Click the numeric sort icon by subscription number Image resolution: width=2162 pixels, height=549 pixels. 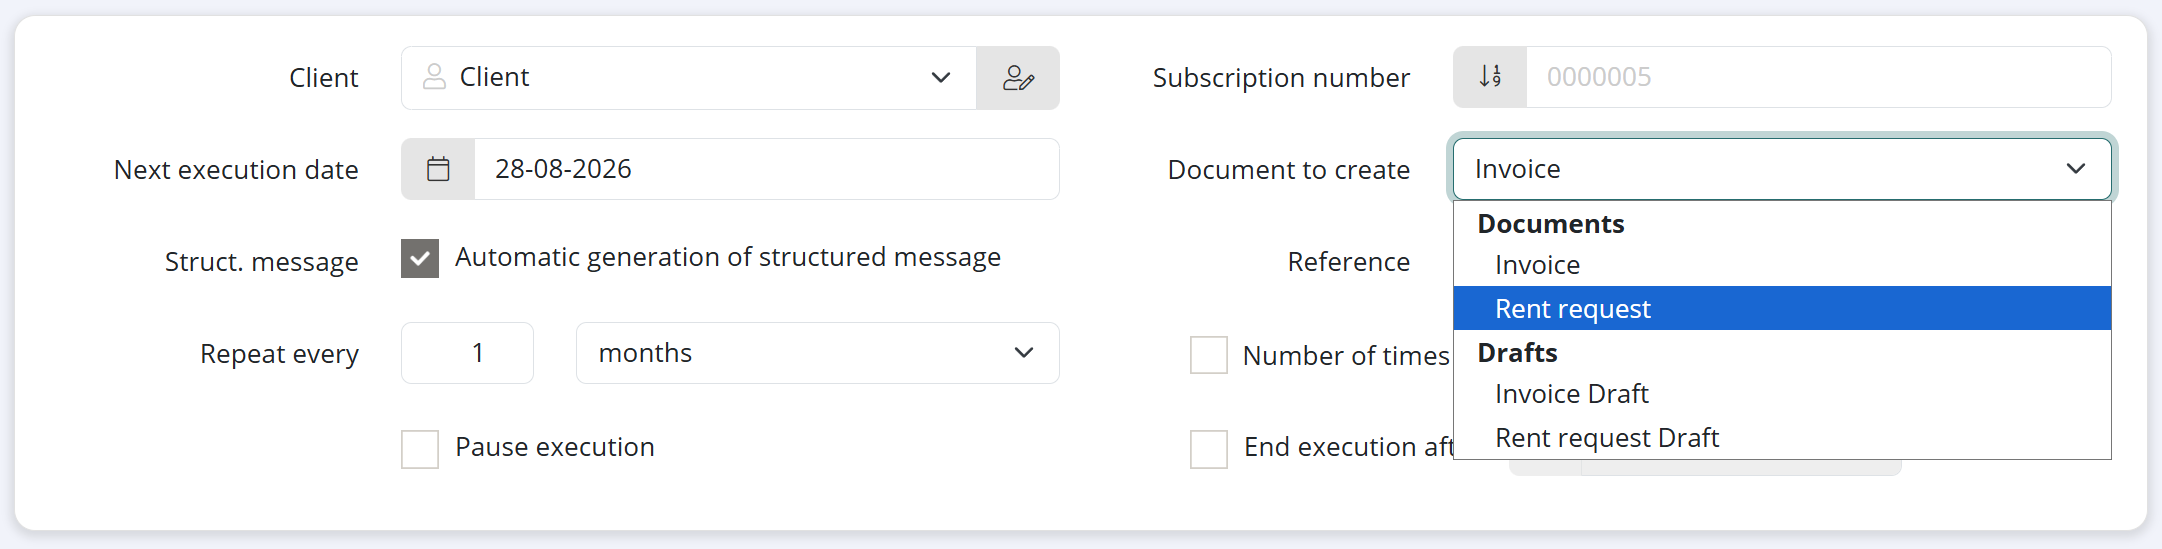point(1490,77)
